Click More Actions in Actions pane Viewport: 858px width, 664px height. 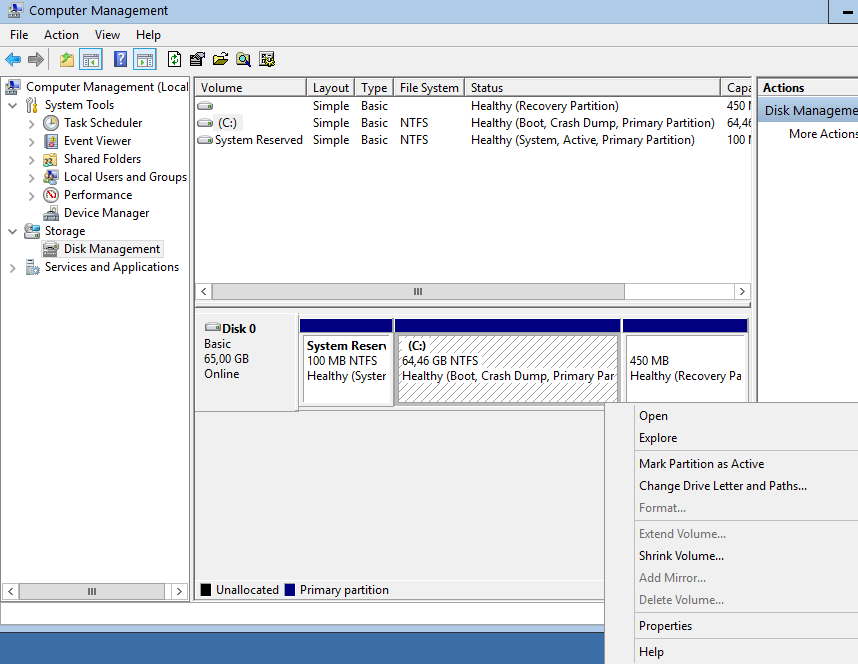(x=822, y=134)
